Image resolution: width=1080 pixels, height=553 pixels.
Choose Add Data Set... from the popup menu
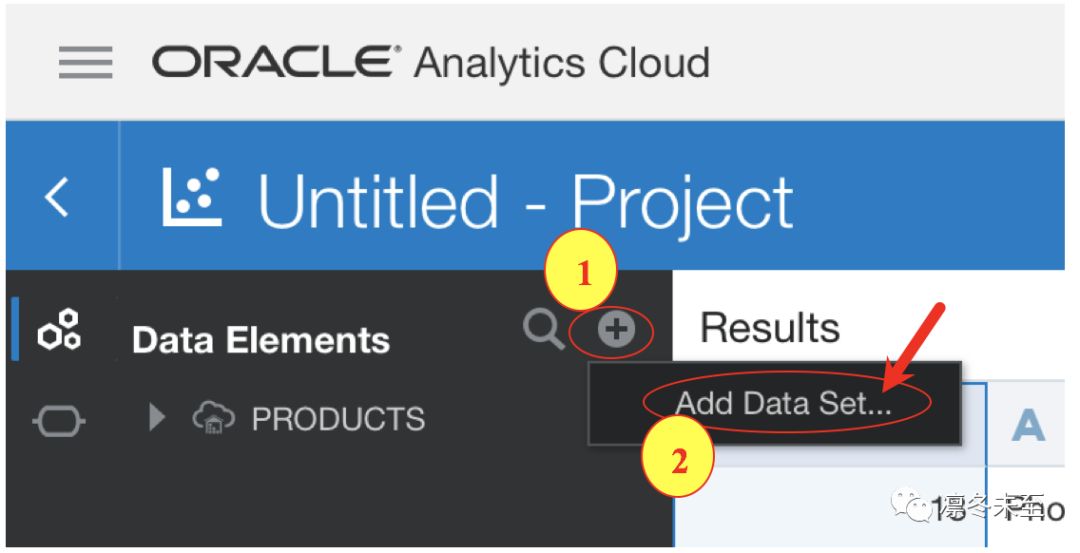[x=783, y=403]
